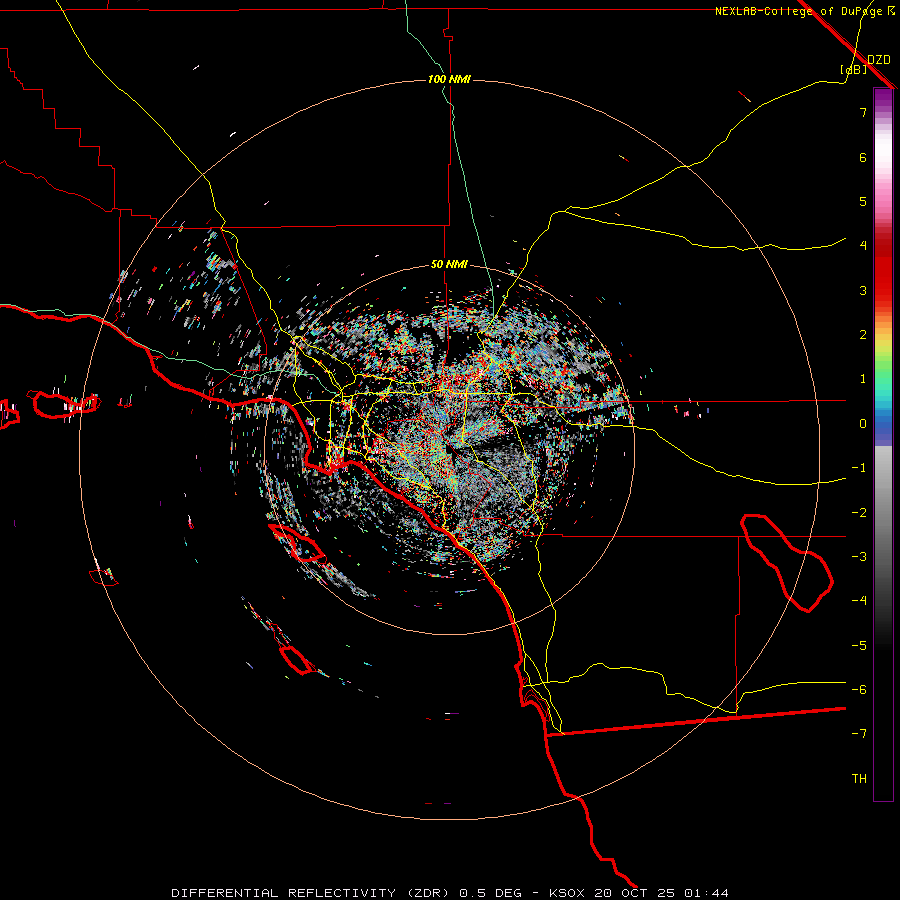Click the 0 value on color scale
This screenshot has width=900, height=900.
[x=863, y=424]
